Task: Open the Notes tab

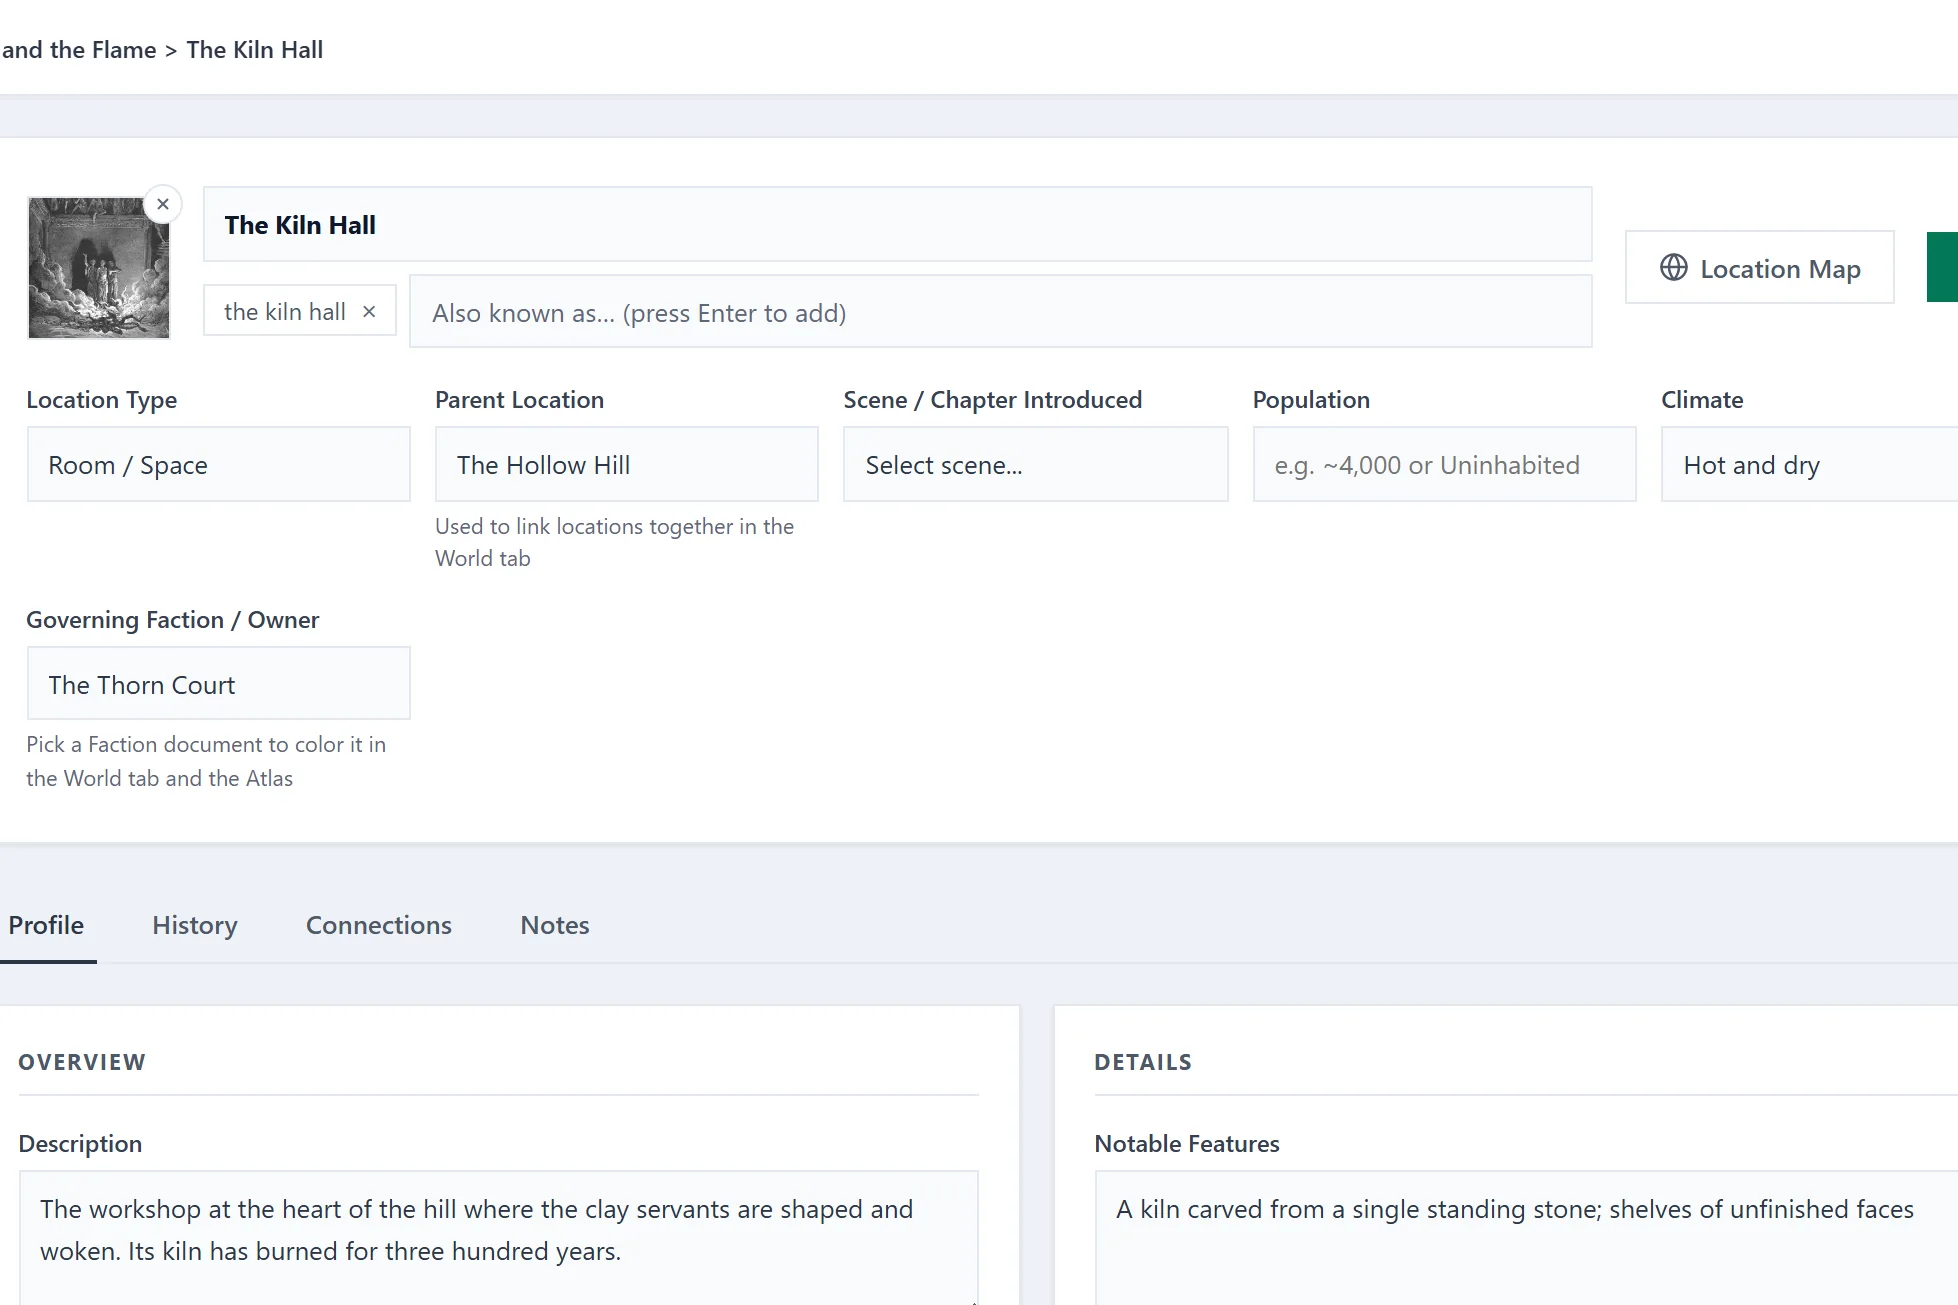Action: [x=555, y=925]
